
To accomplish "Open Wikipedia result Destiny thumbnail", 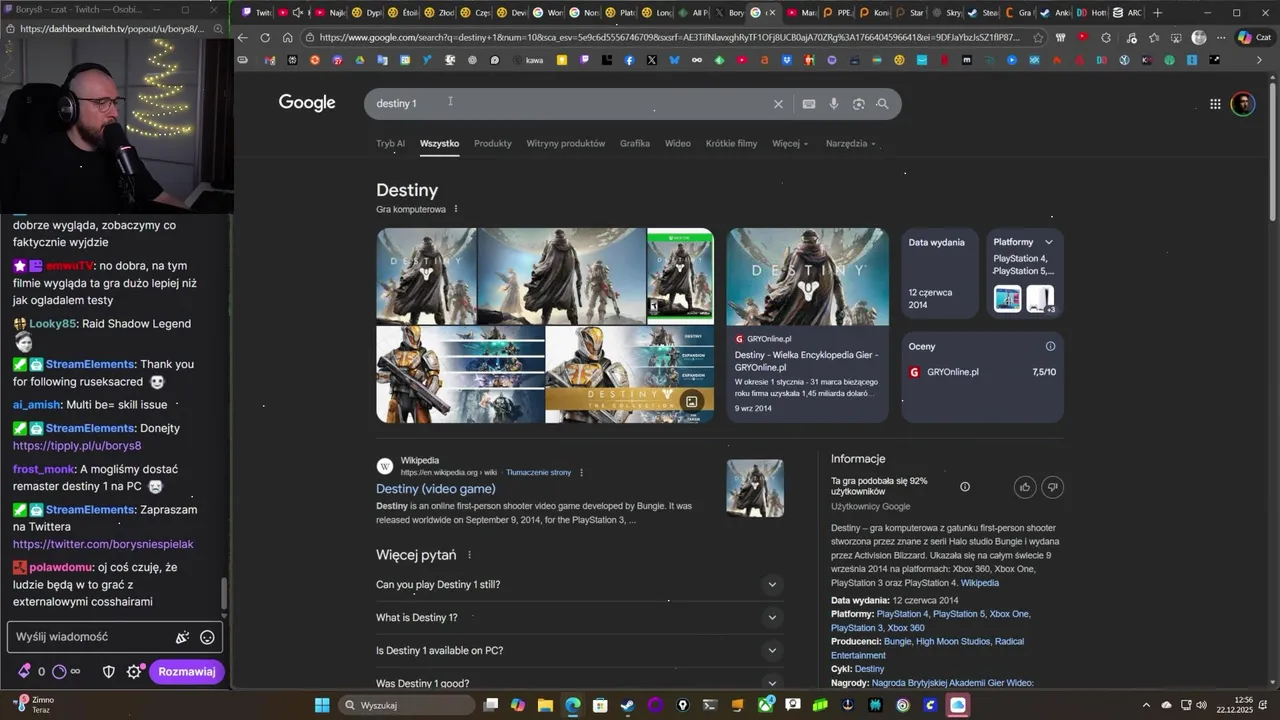I will (x=755, y=488).
